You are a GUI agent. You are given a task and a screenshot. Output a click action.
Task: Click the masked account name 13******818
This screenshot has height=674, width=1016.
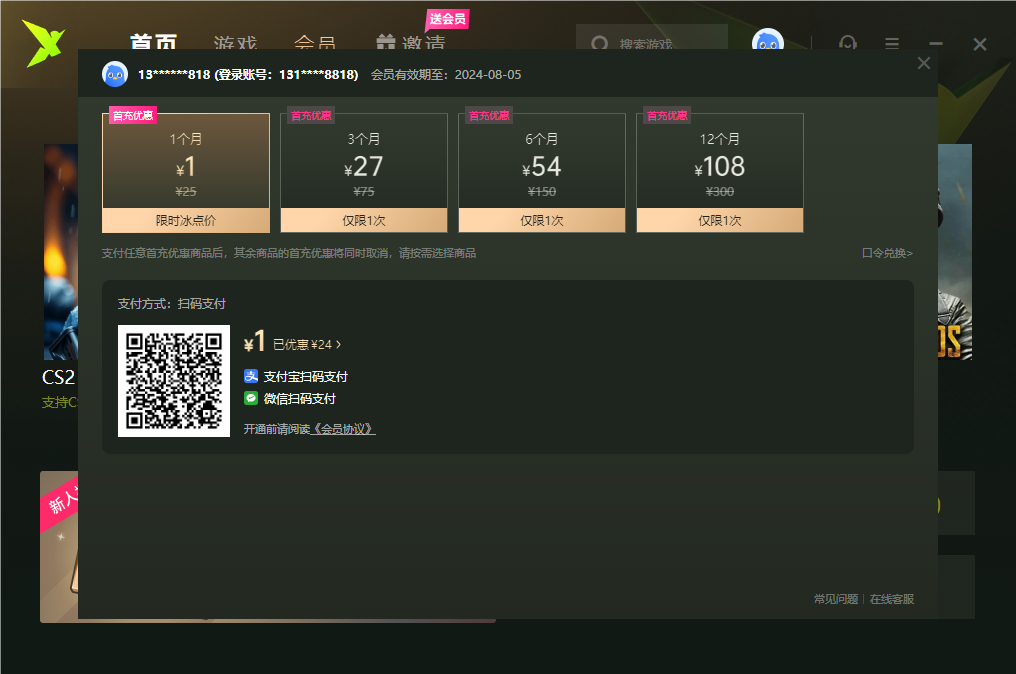(174, 75)
